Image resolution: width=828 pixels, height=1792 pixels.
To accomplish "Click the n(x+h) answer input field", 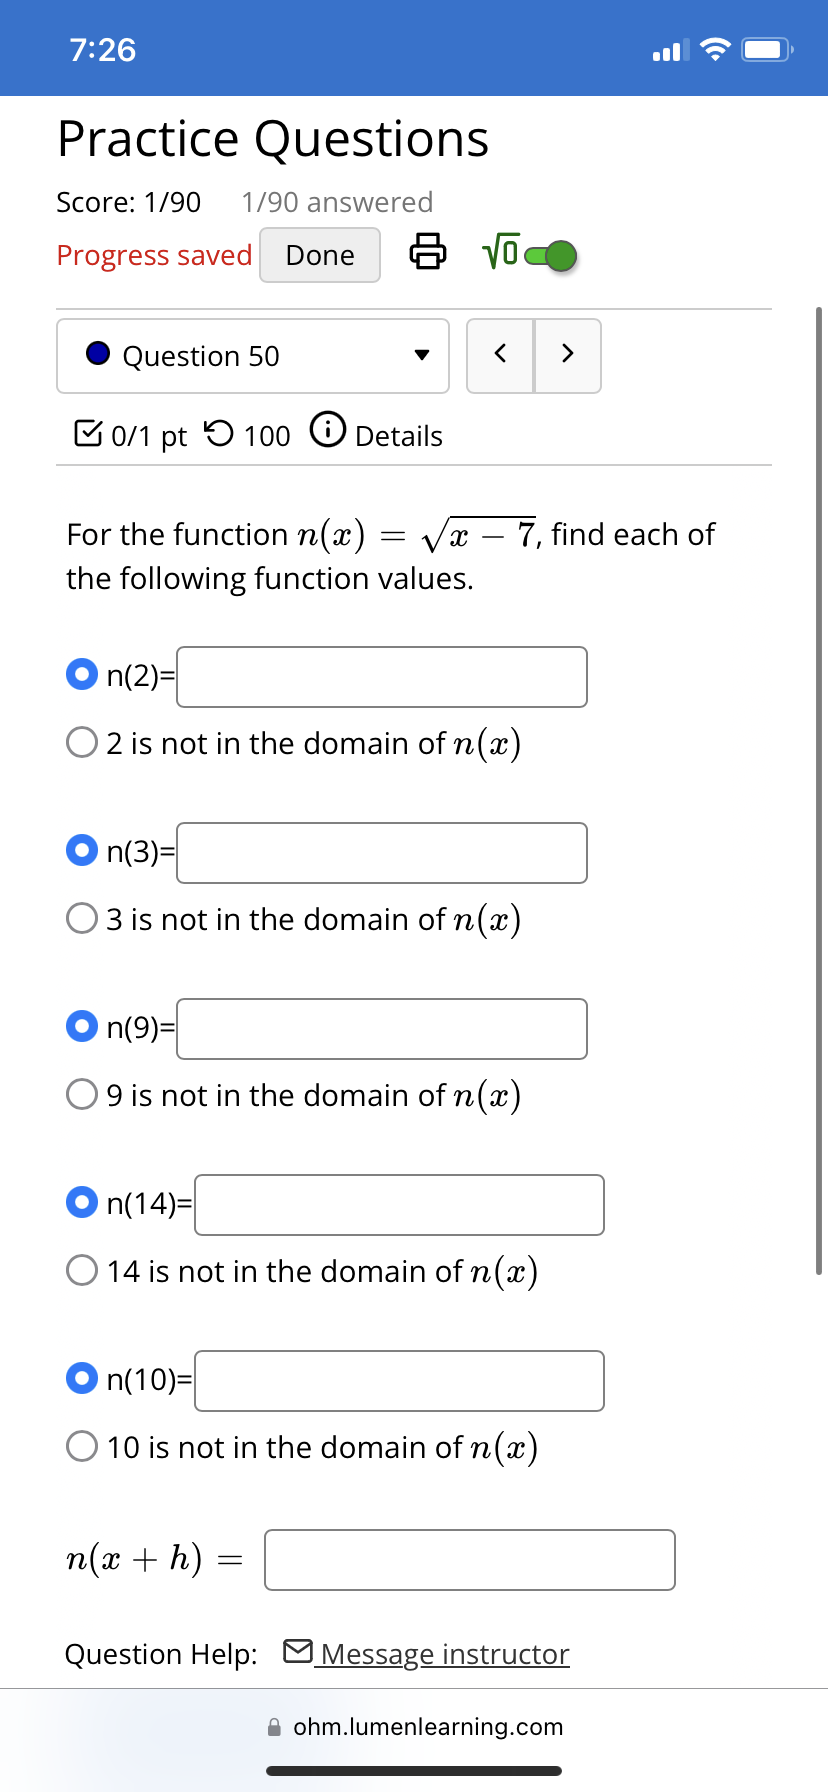I will point(469,1560).
